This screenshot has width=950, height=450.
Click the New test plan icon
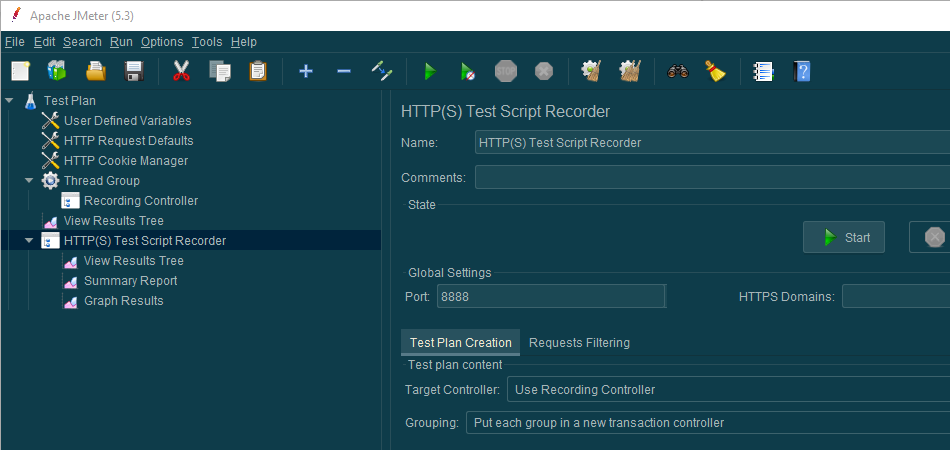pos(20,71)
